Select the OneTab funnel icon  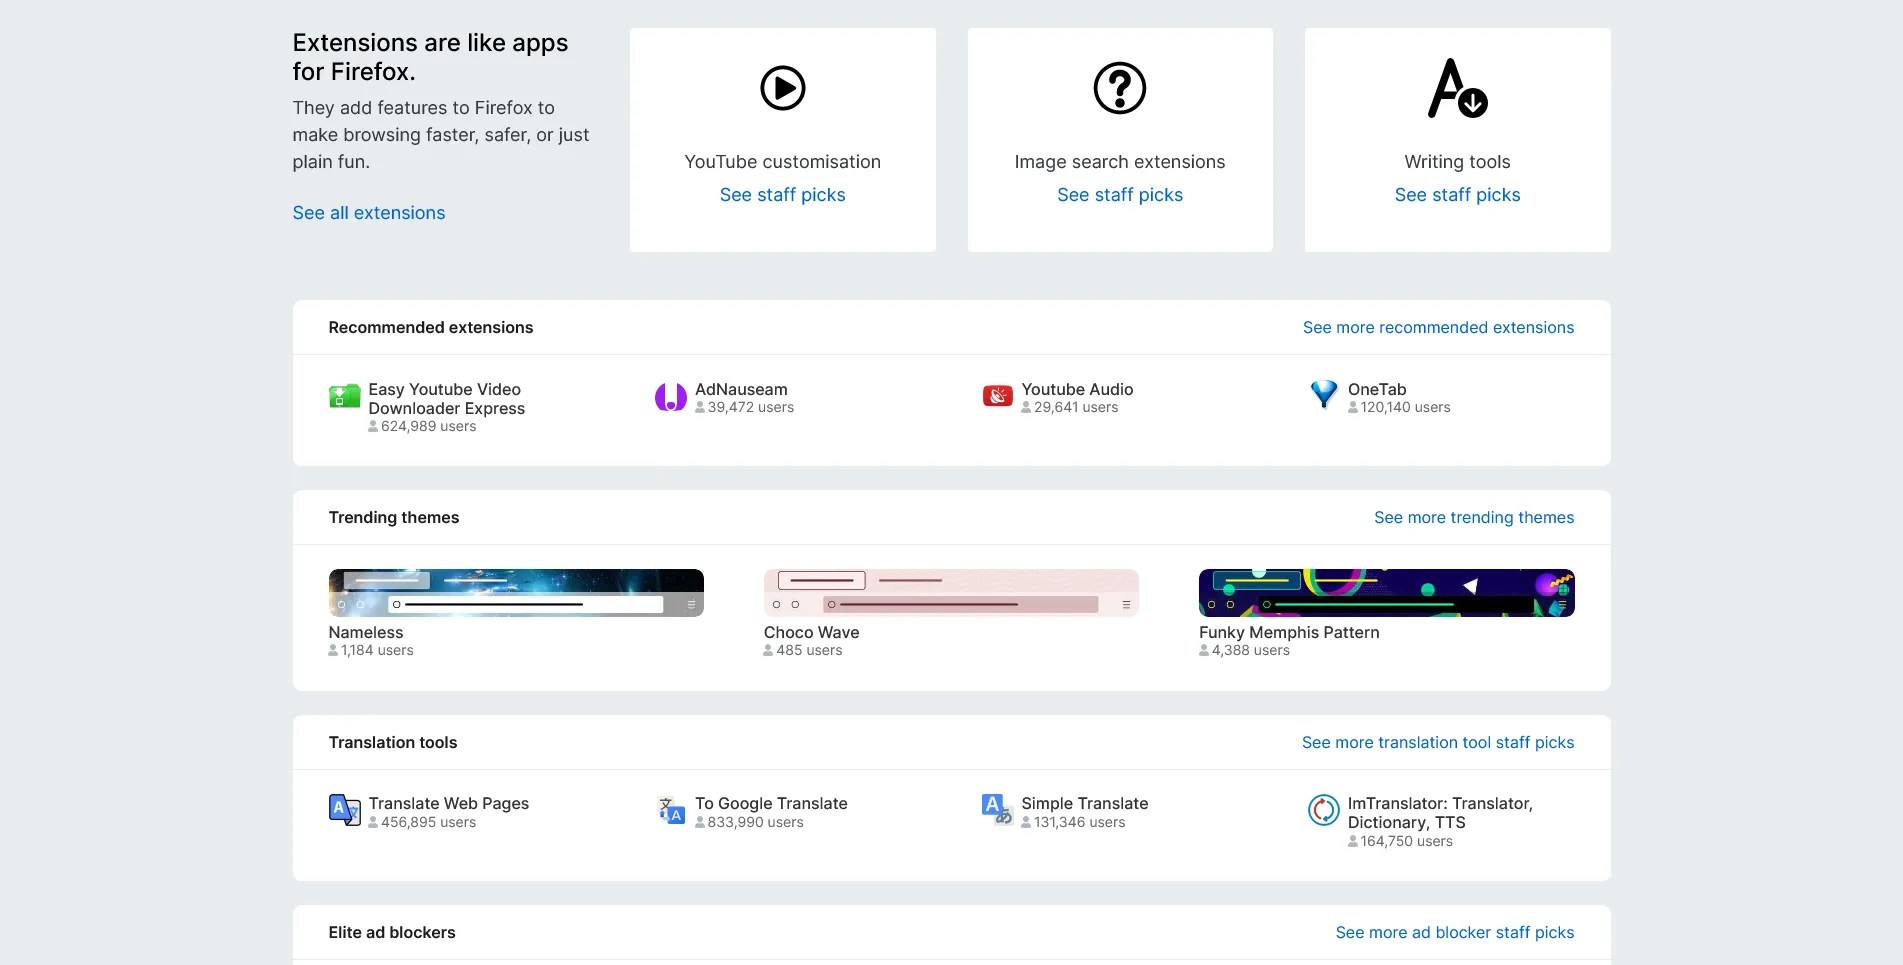(x=1323, y=394)
